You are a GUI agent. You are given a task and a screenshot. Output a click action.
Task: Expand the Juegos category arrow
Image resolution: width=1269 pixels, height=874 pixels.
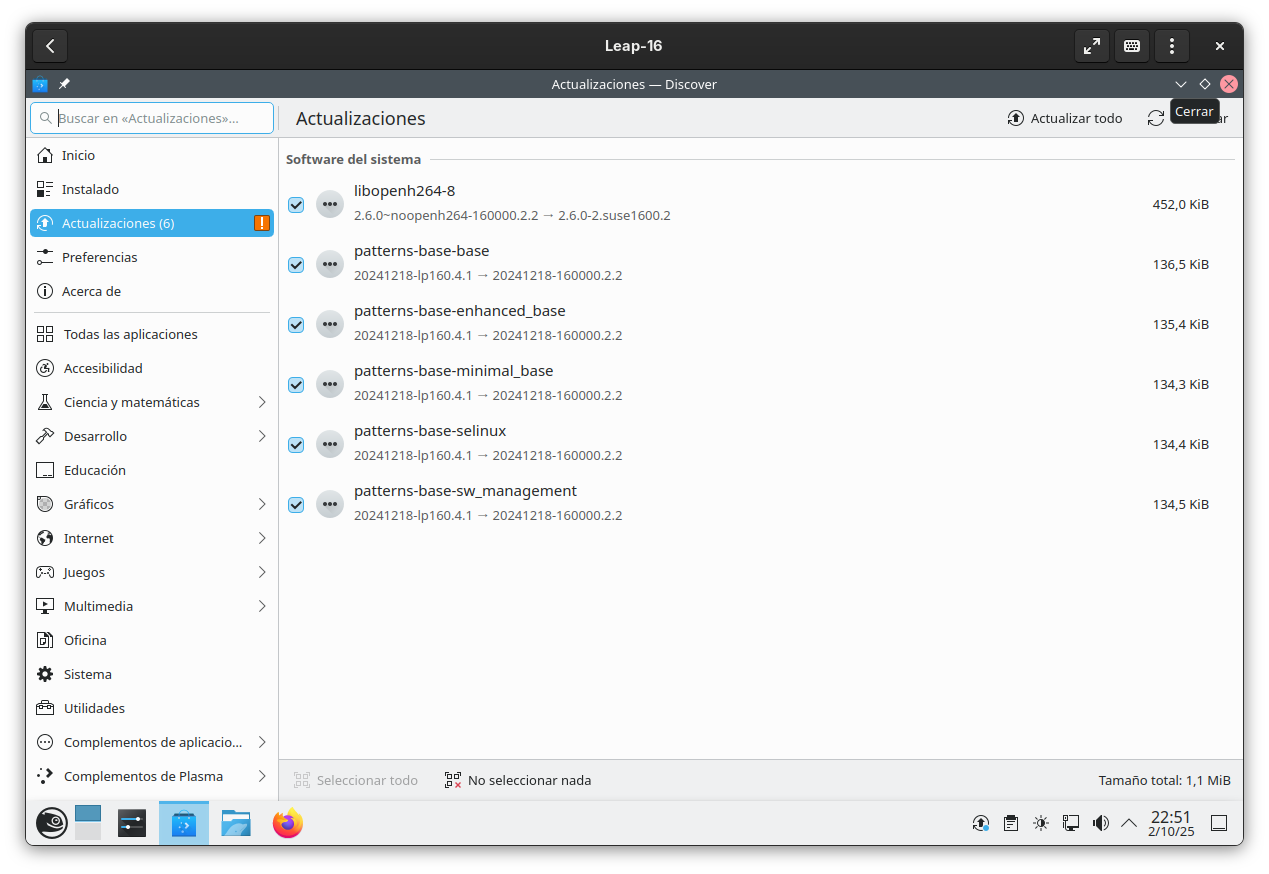(262, 572)
